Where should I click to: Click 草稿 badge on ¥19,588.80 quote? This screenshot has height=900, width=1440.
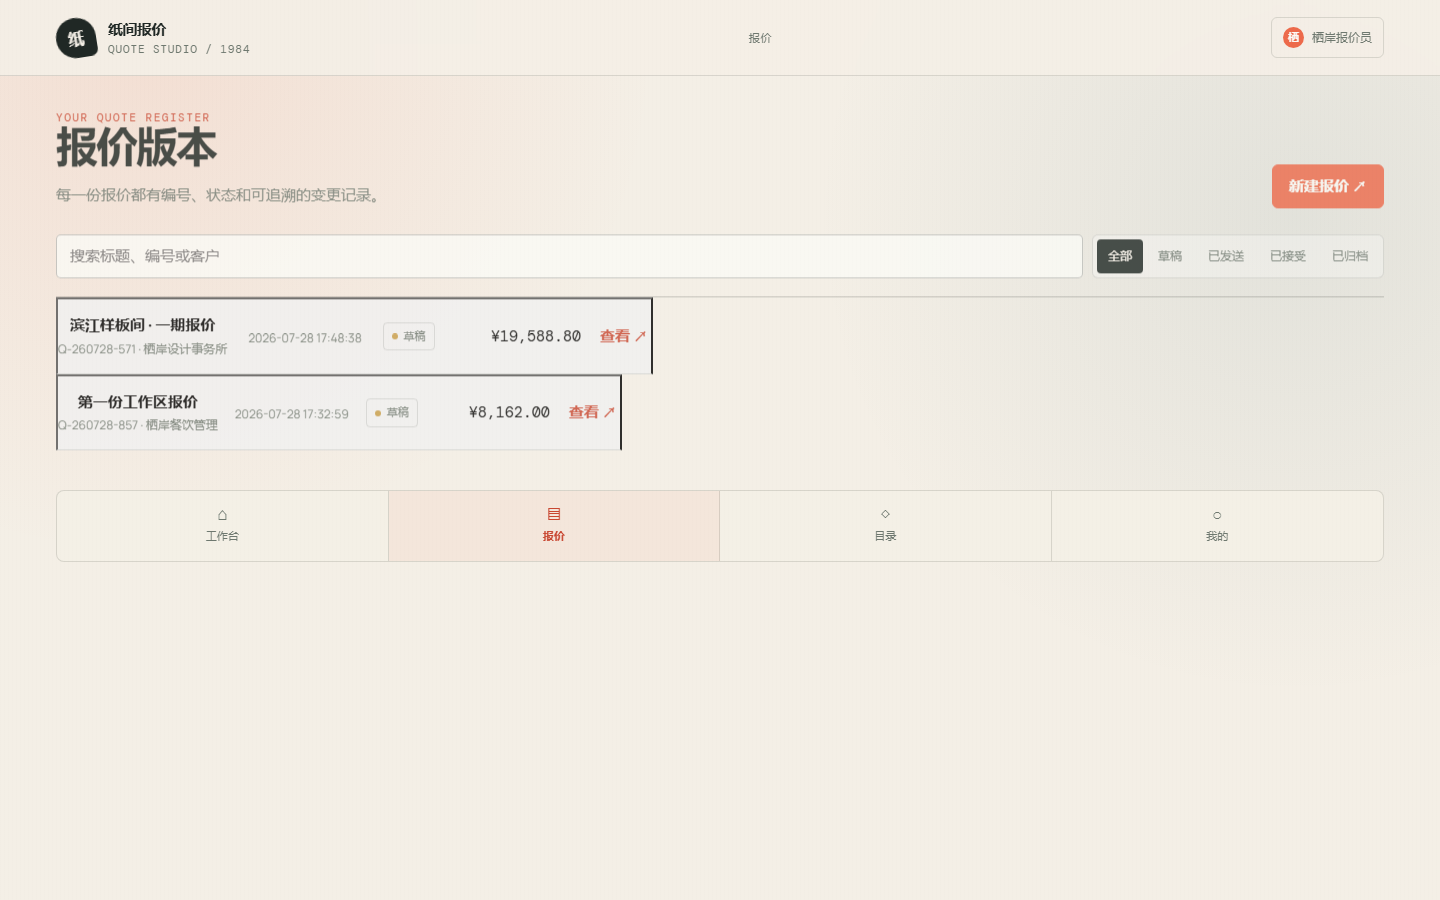pos(409,336)
